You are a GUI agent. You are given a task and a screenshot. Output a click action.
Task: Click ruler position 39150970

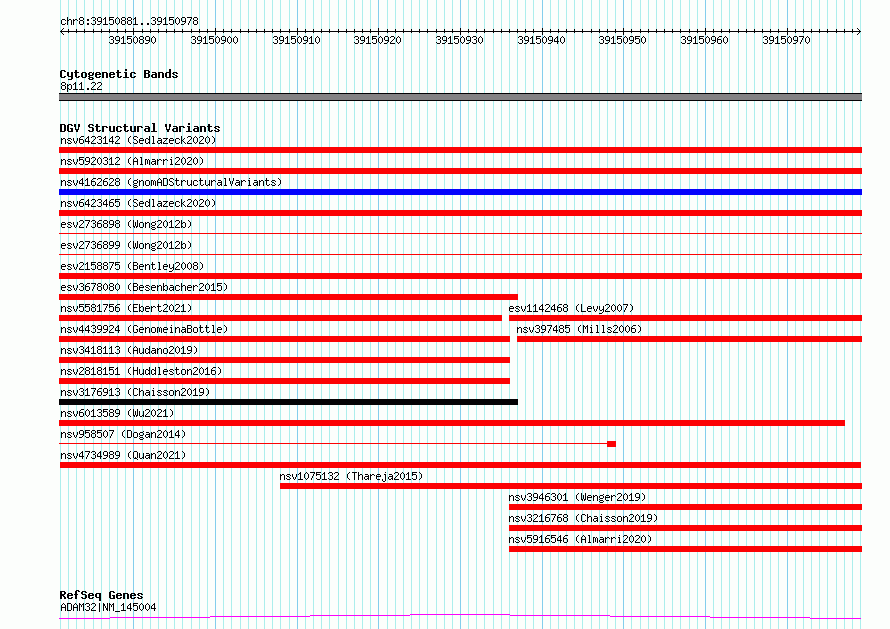(786, 40)
